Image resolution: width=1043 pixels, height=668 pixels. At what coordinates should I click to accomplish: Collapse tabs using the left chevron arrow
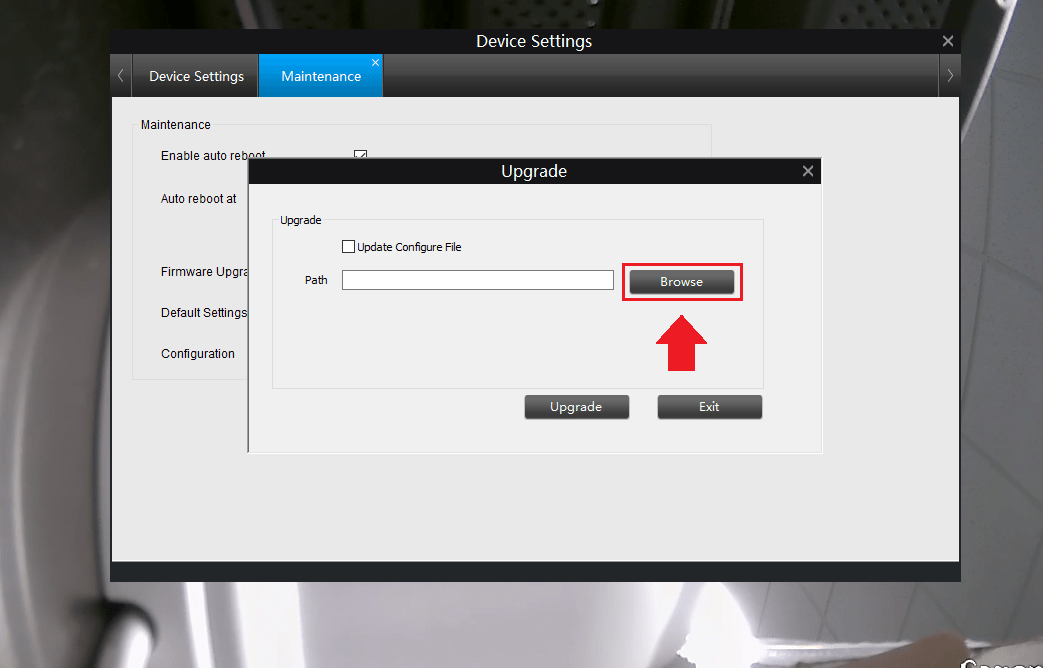tap(120, 75)
